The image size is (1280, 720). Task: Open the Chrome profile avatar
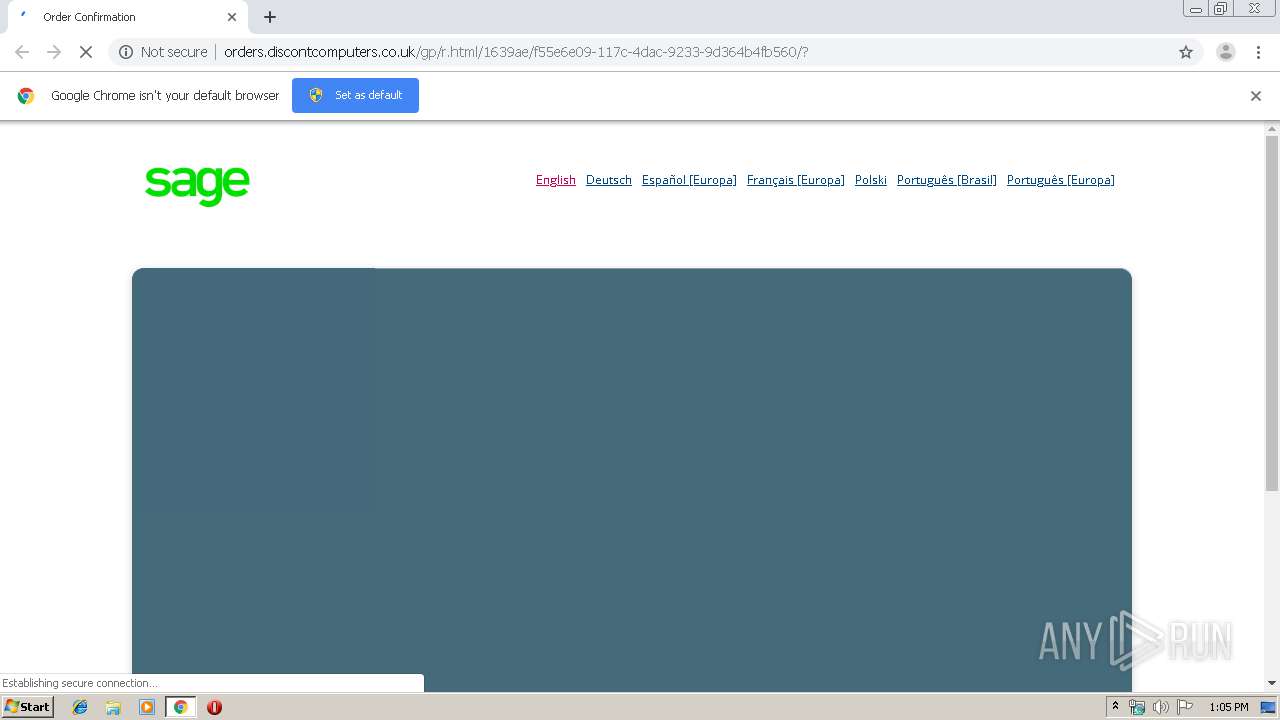(x=1225, y=52)
